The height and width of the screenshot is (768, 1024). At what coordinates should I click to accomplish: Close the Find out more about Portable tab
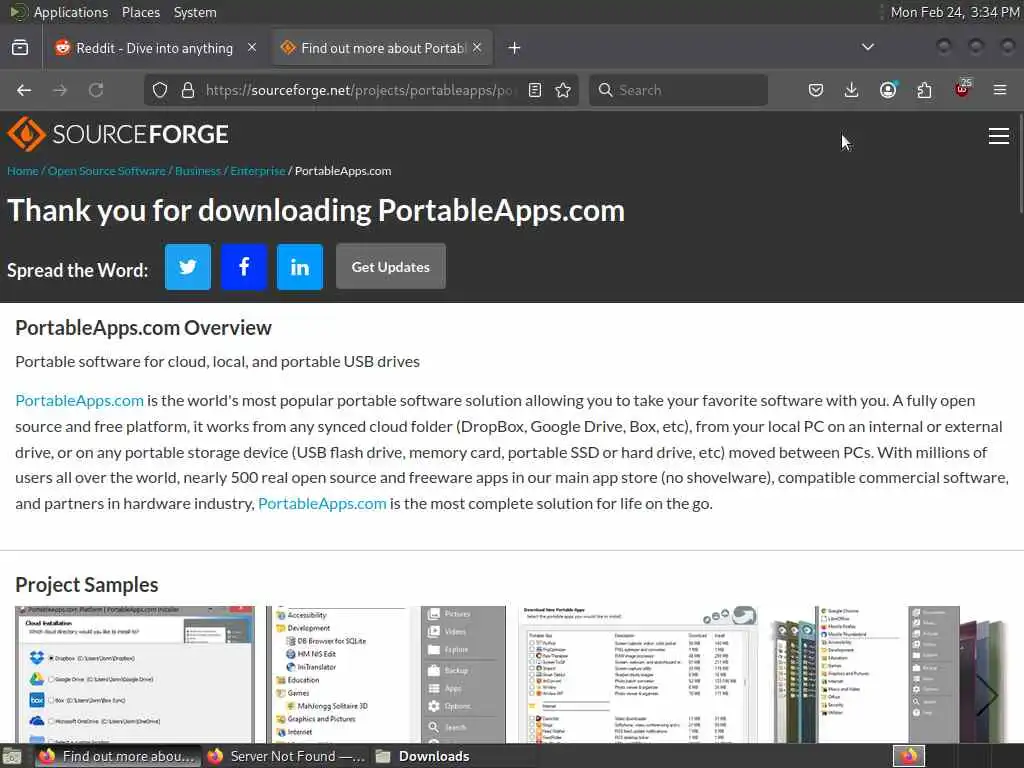pos(477,47)
